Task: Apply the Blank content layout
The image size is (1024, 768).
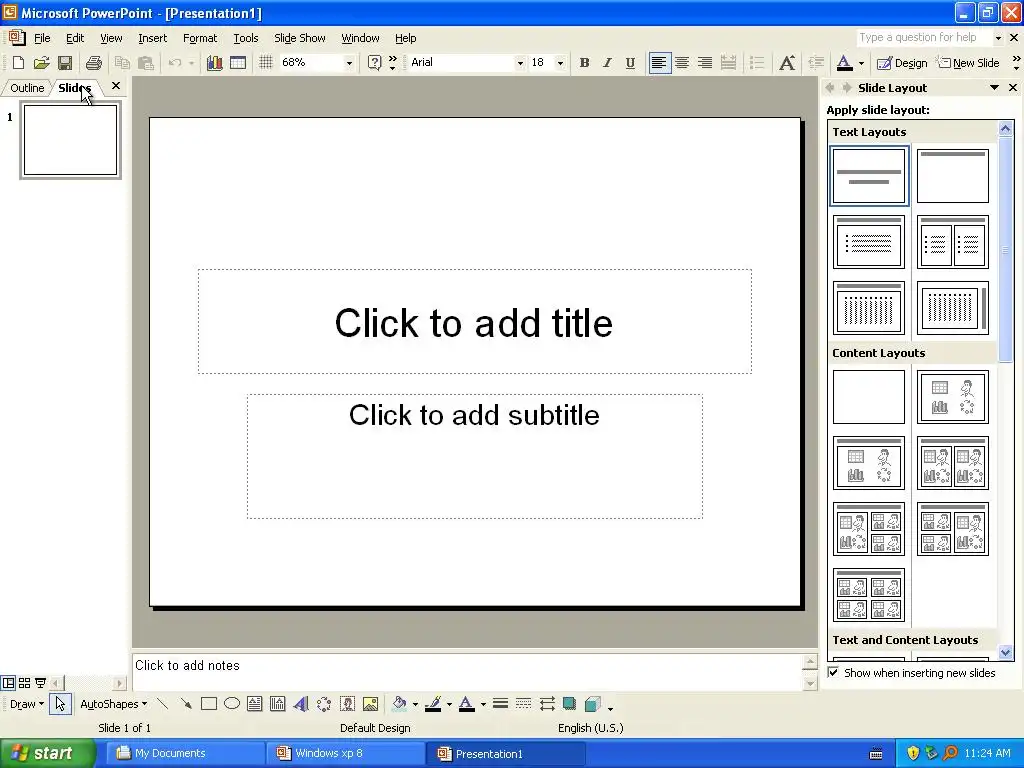Action: (869, 397)
